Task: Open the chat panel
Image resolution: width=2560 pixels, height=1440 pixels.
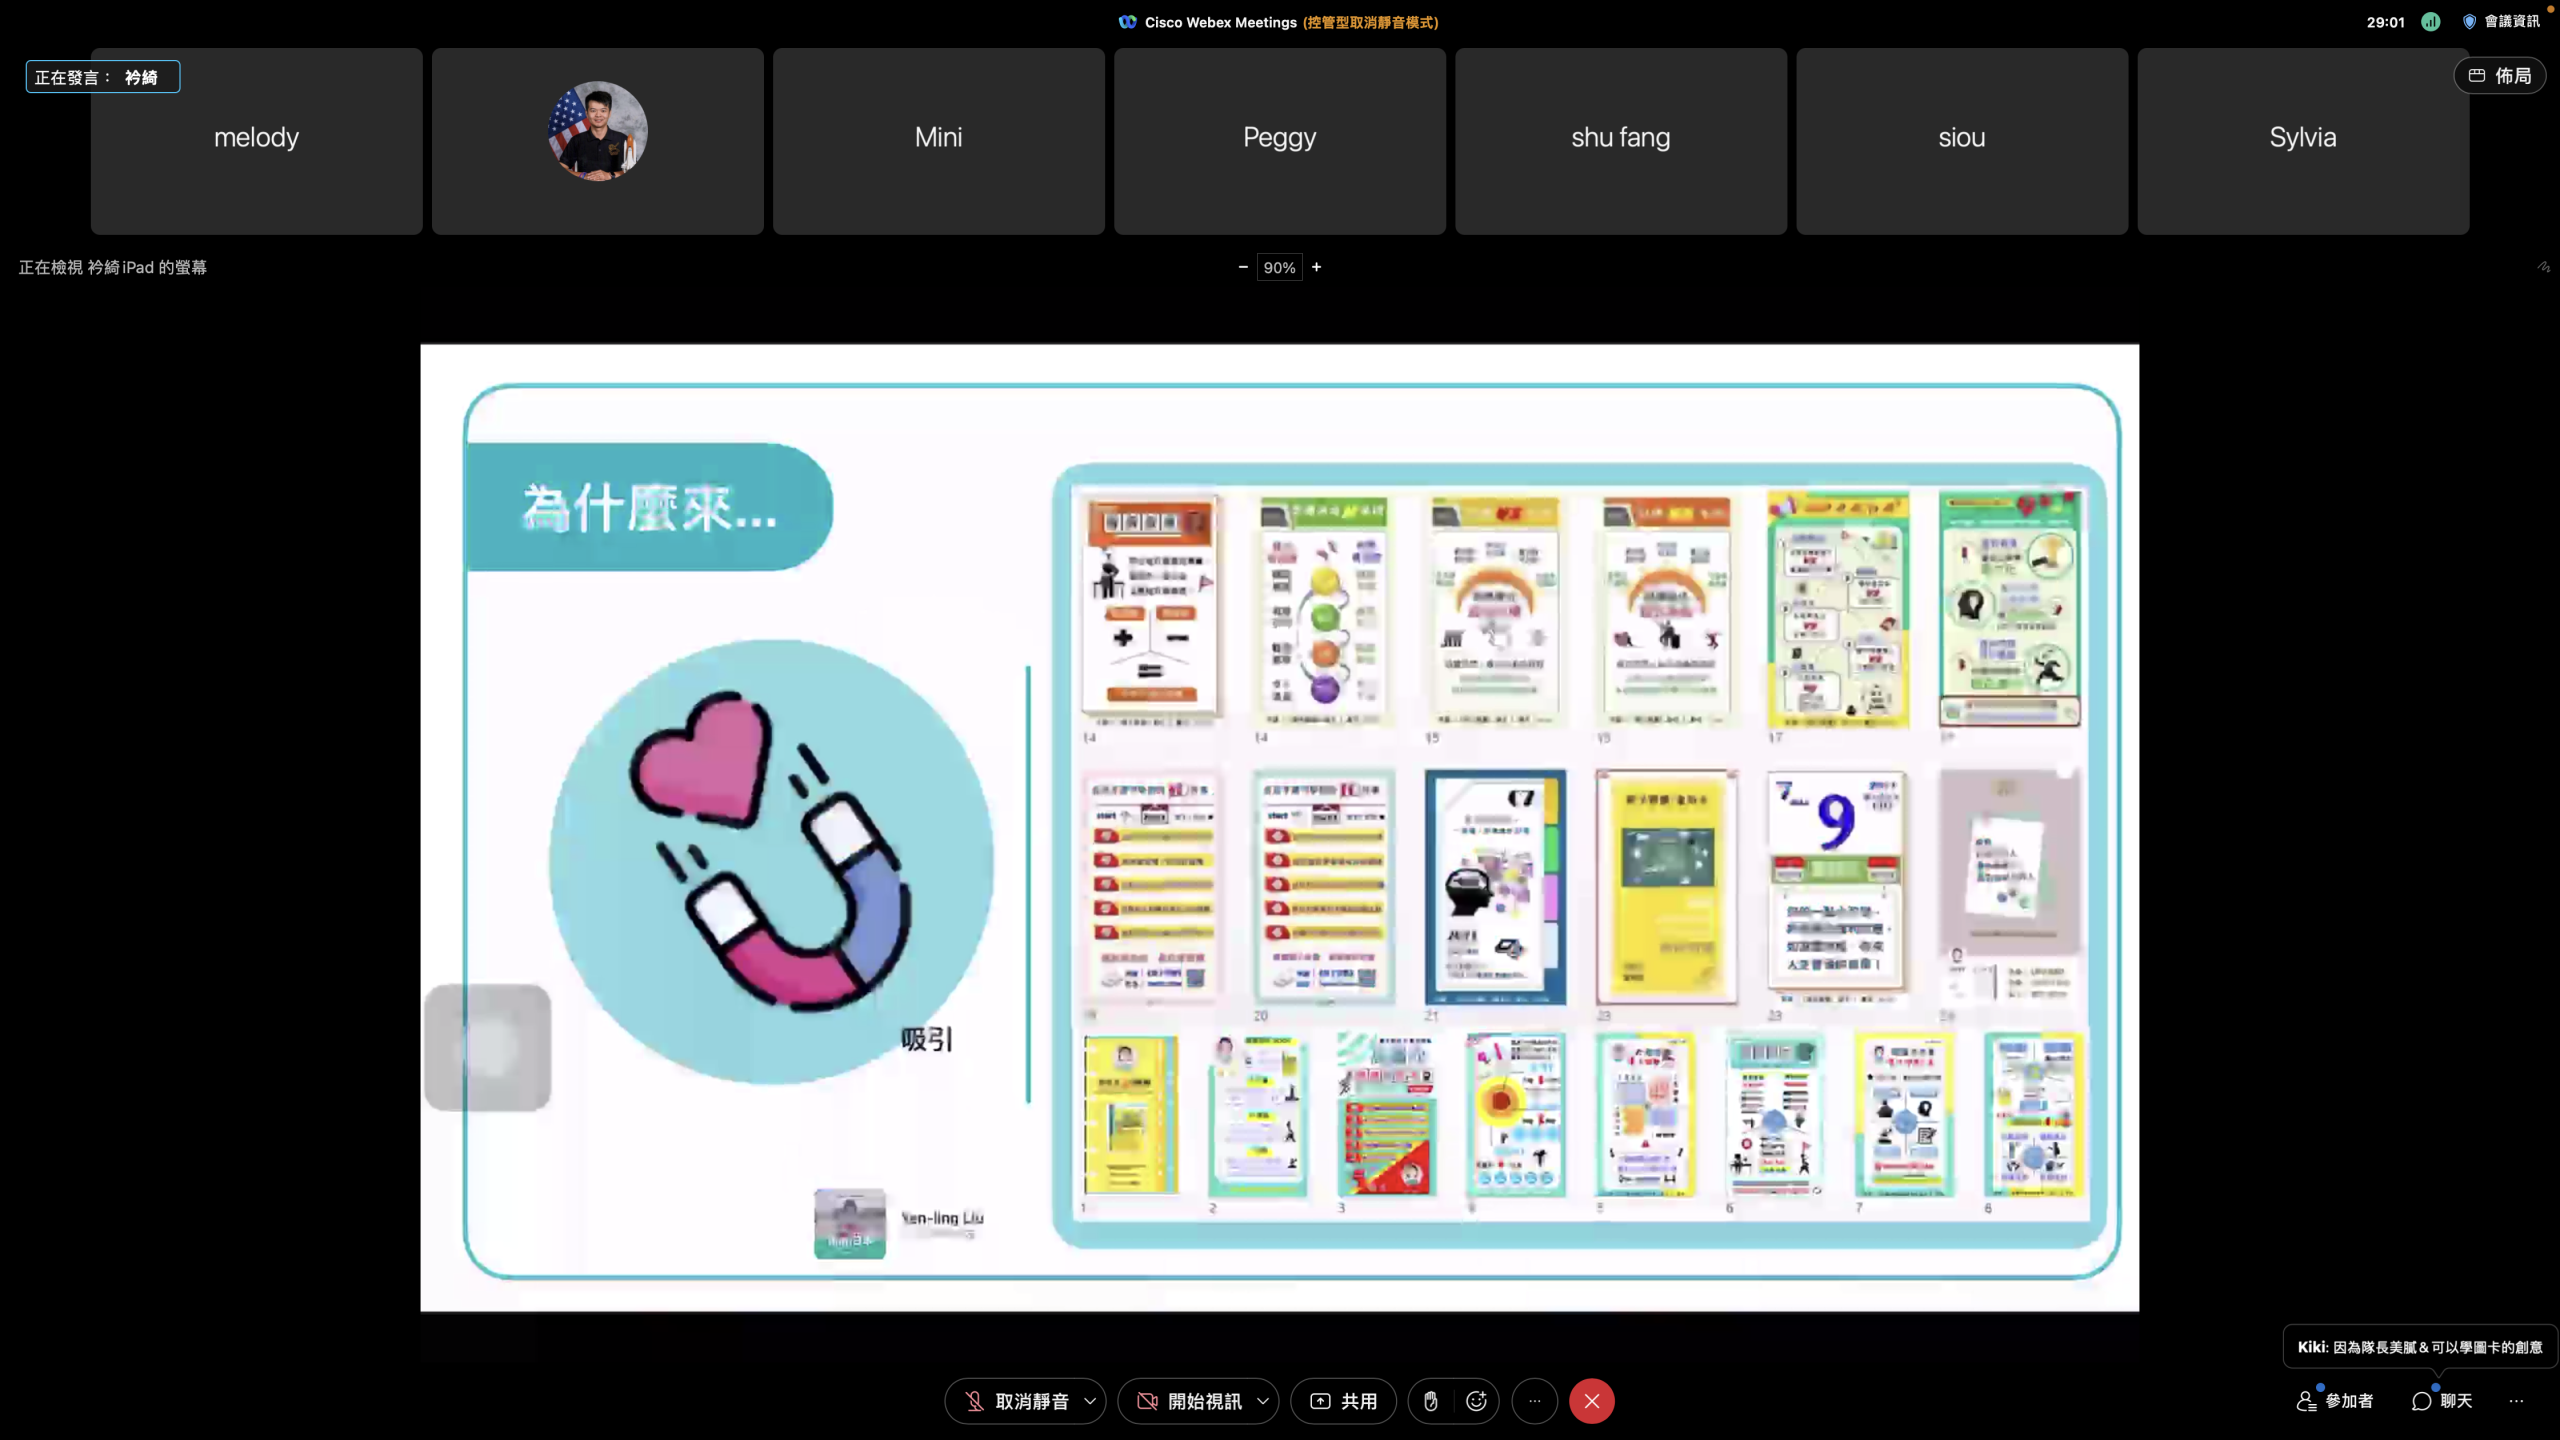Action: [x=2441, y=1401]
